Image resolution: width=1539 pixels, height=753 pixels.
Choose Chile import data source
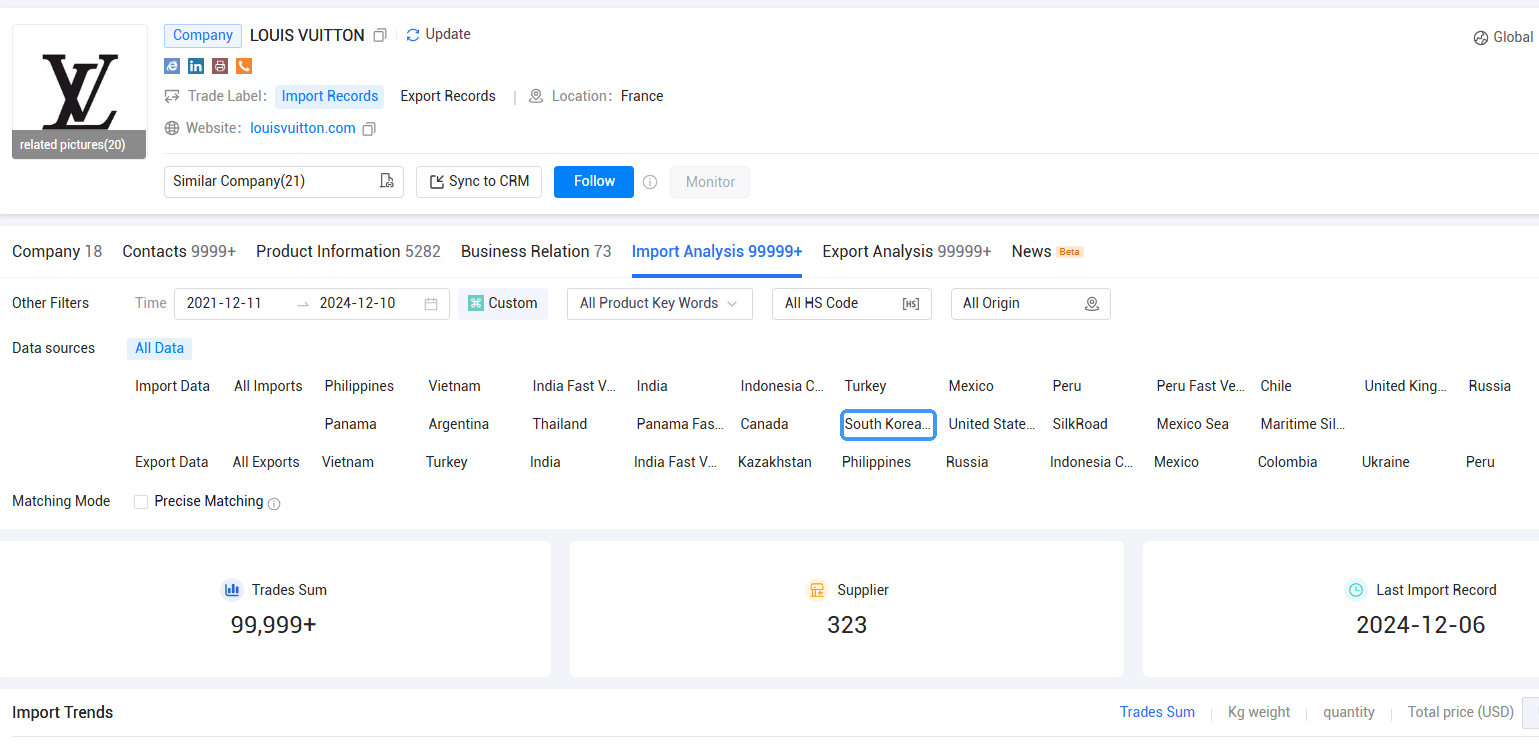tap(1276, 387)
